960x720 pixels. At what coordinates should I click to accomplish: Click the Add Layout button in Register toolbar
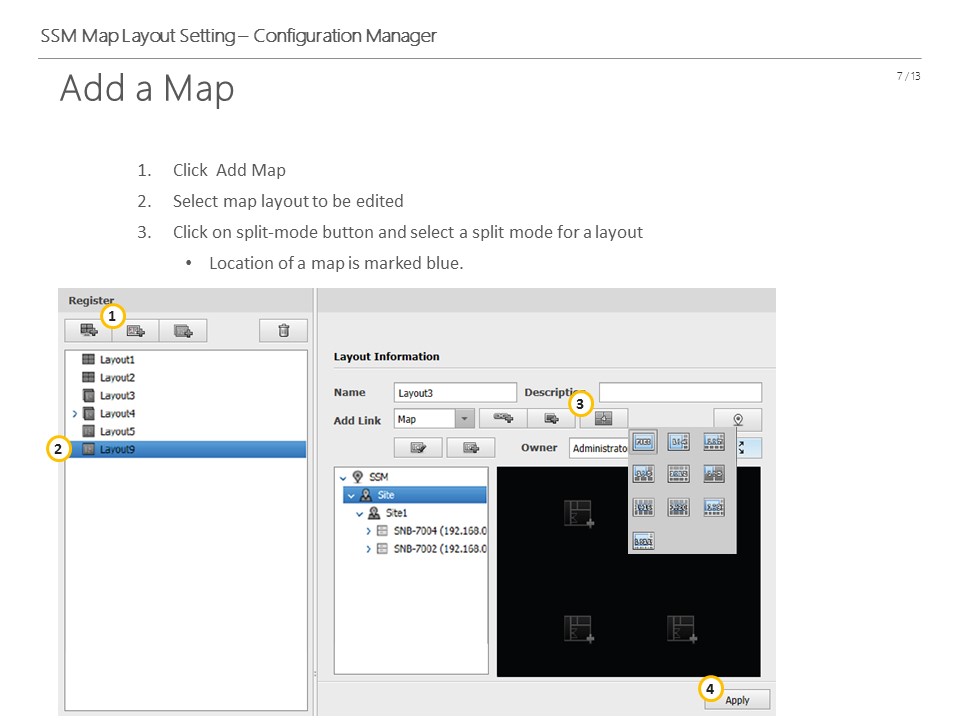coord(89,331)
